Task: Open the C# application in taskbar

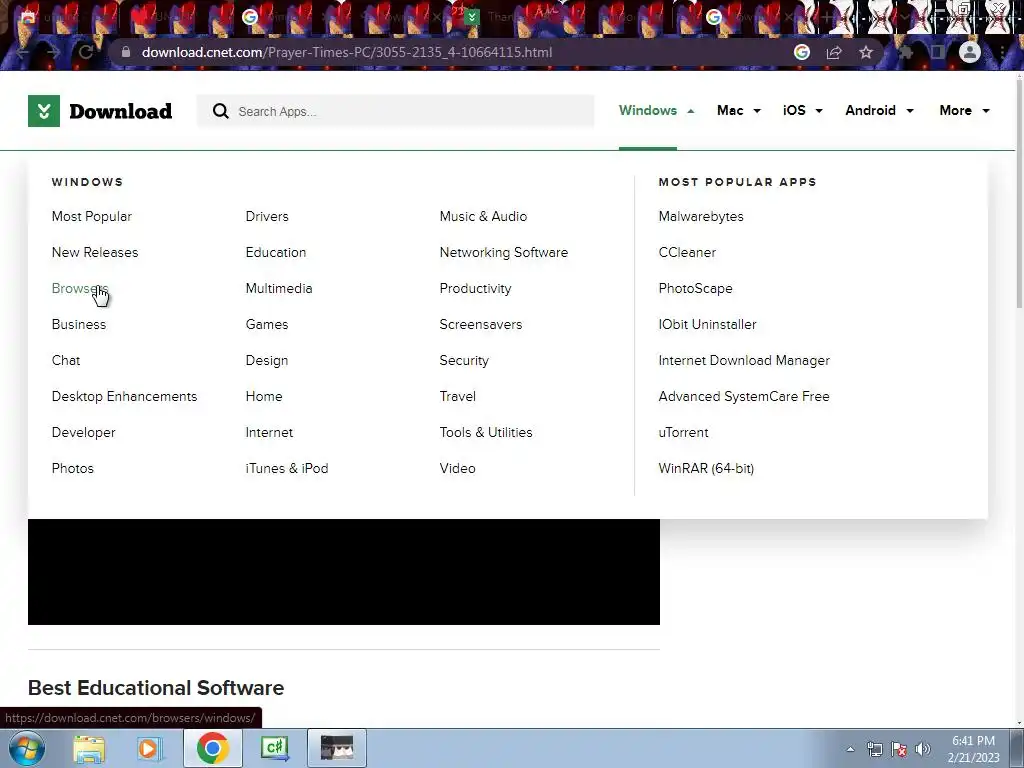Action: [274, 748]
